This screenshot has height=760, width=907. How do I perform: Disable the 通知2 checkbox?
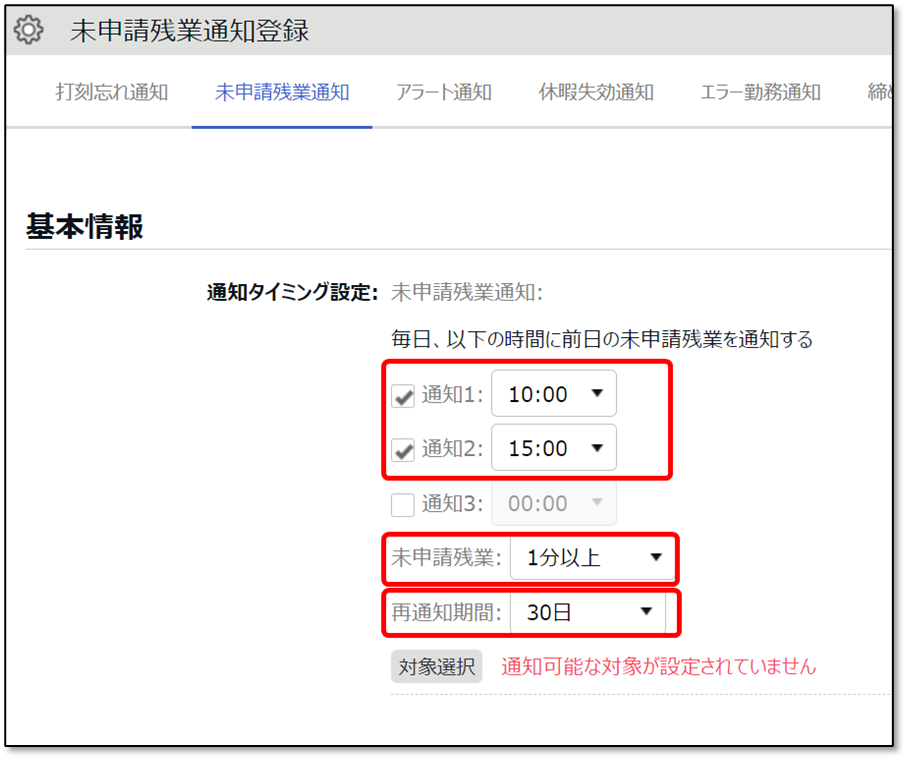(403, 450)
